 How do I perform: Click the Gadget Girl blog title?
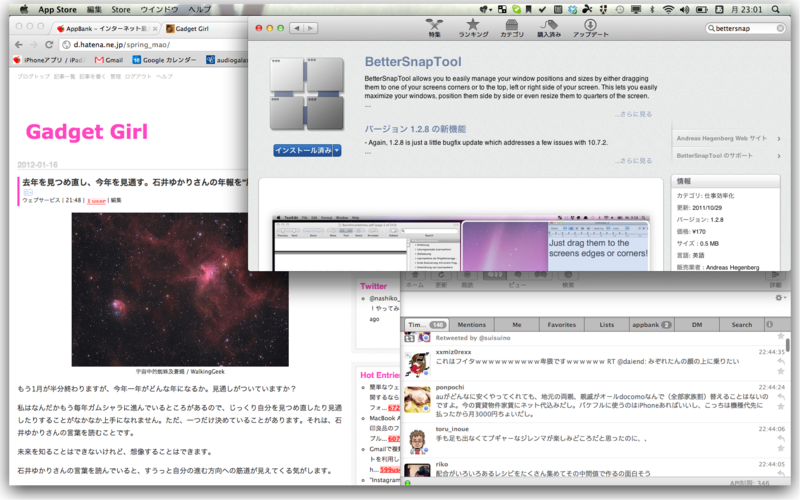pos(87,132)
